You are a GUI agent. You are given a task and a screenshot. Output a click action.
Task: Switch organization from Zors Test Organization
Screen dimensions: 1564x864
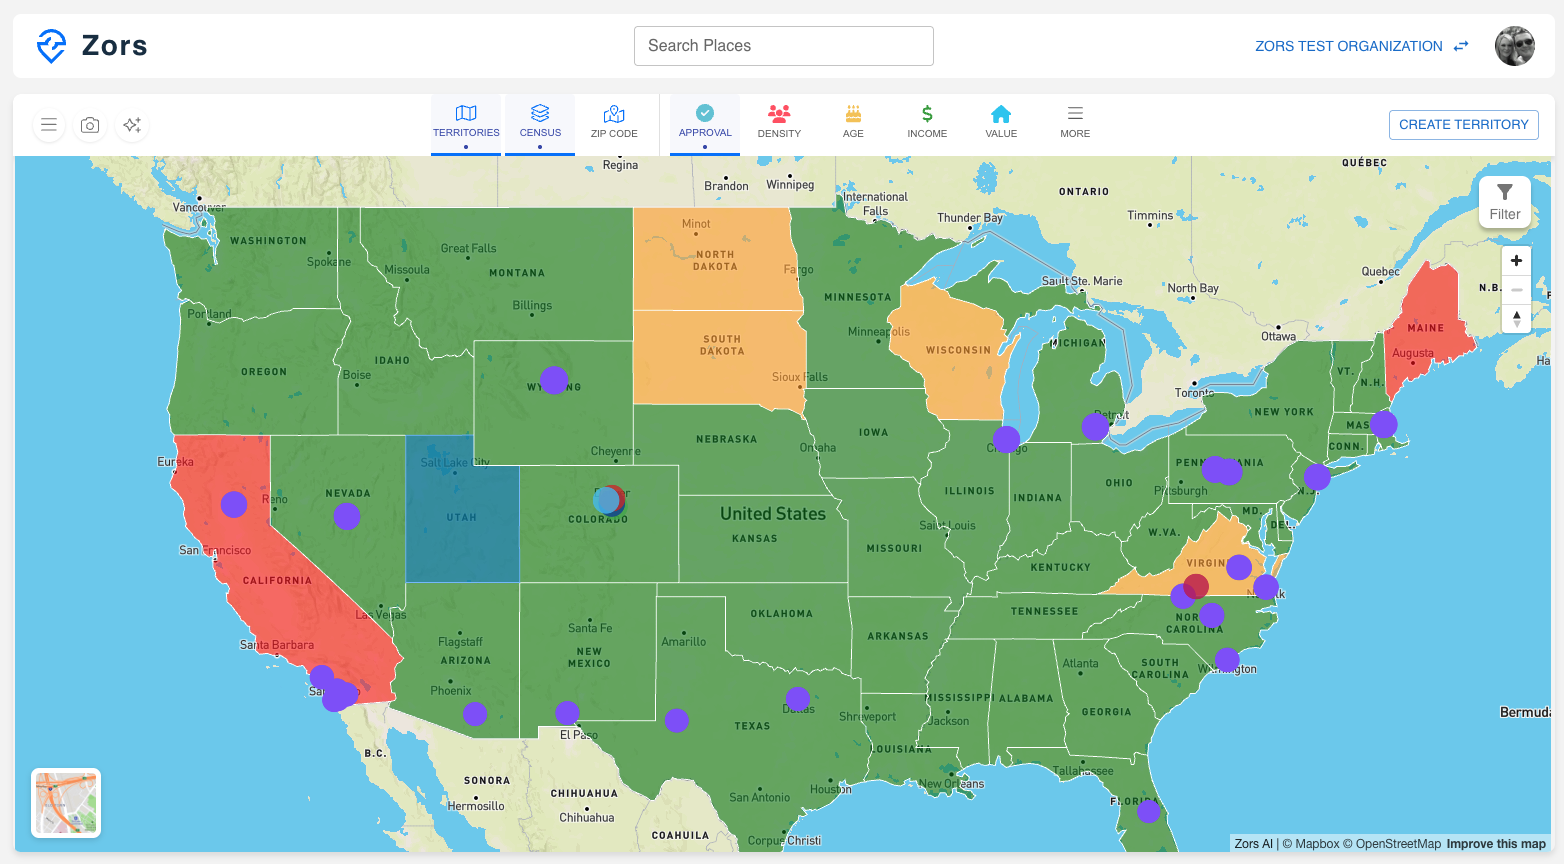point(1361,46)
